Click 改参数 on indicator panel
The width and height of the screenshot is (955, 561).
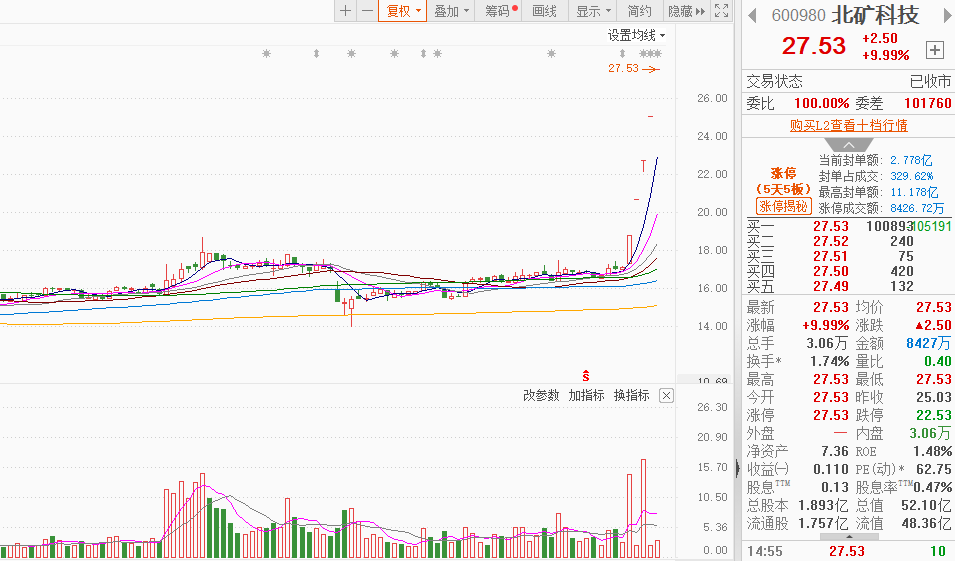(541, 395)
